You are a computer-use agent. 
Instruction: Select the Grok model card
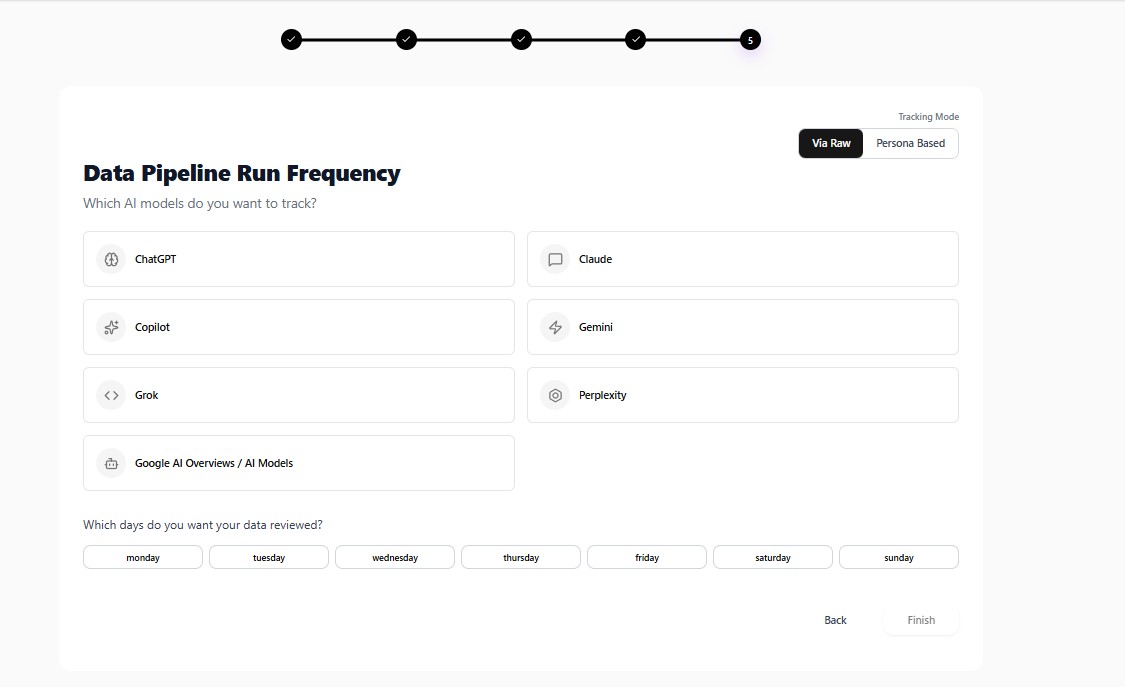tap(298, 395)
